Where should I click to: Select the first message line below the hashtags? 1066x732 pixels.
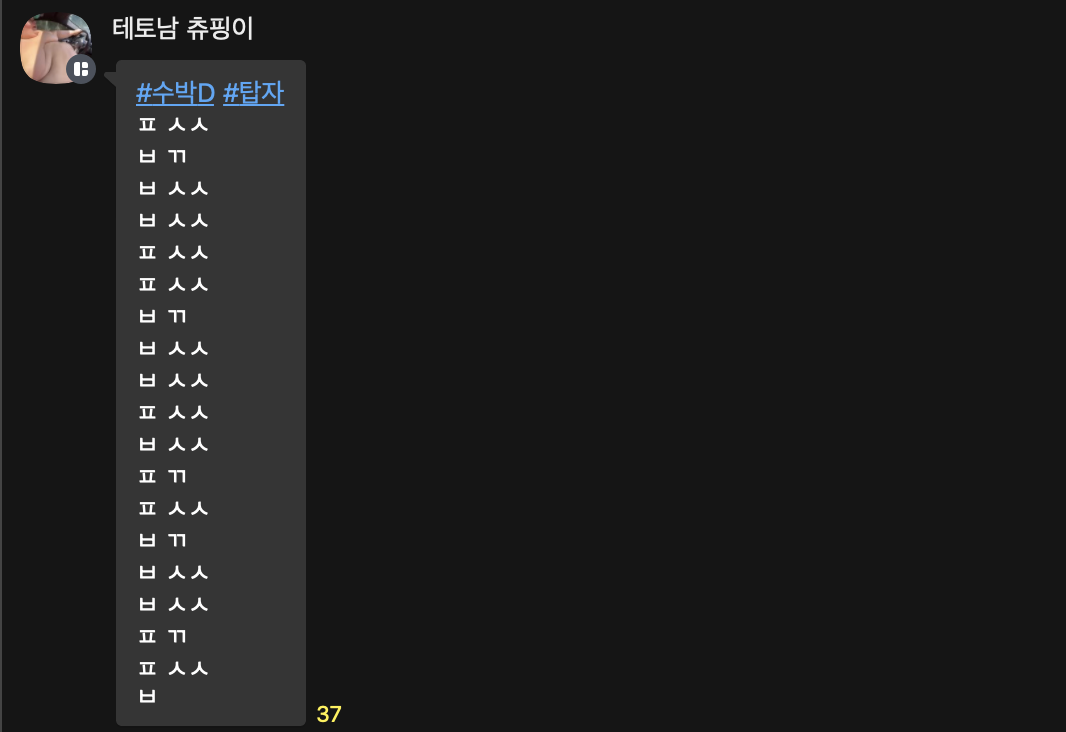[x=173, y=124]
